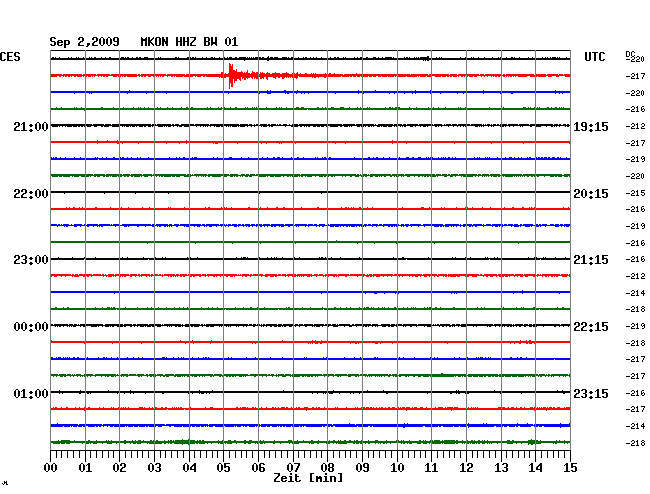
Task: Click the date label 'Sep 2,2009'
Action: click(x=84, y=42)
